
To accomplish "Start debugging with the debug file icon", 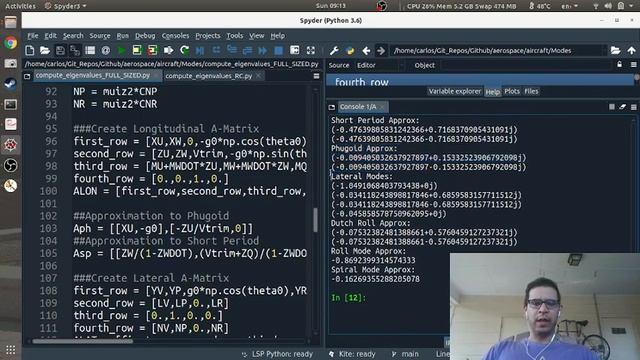I will (x=200, y=51).
